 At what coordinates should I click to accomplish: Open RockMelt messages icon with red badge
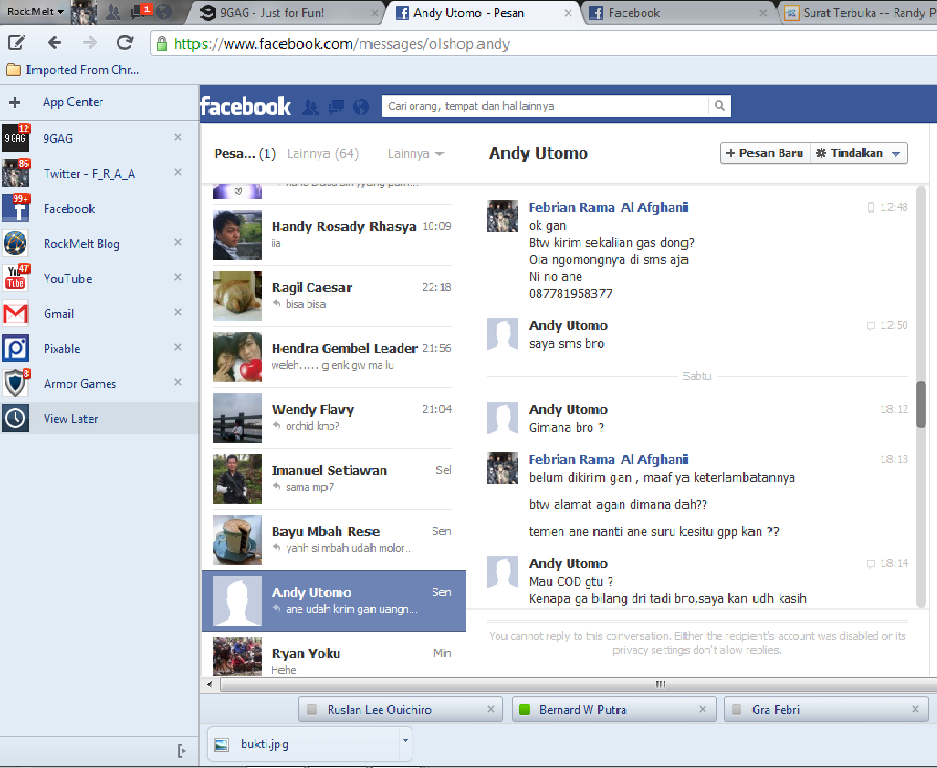[139, 12]
